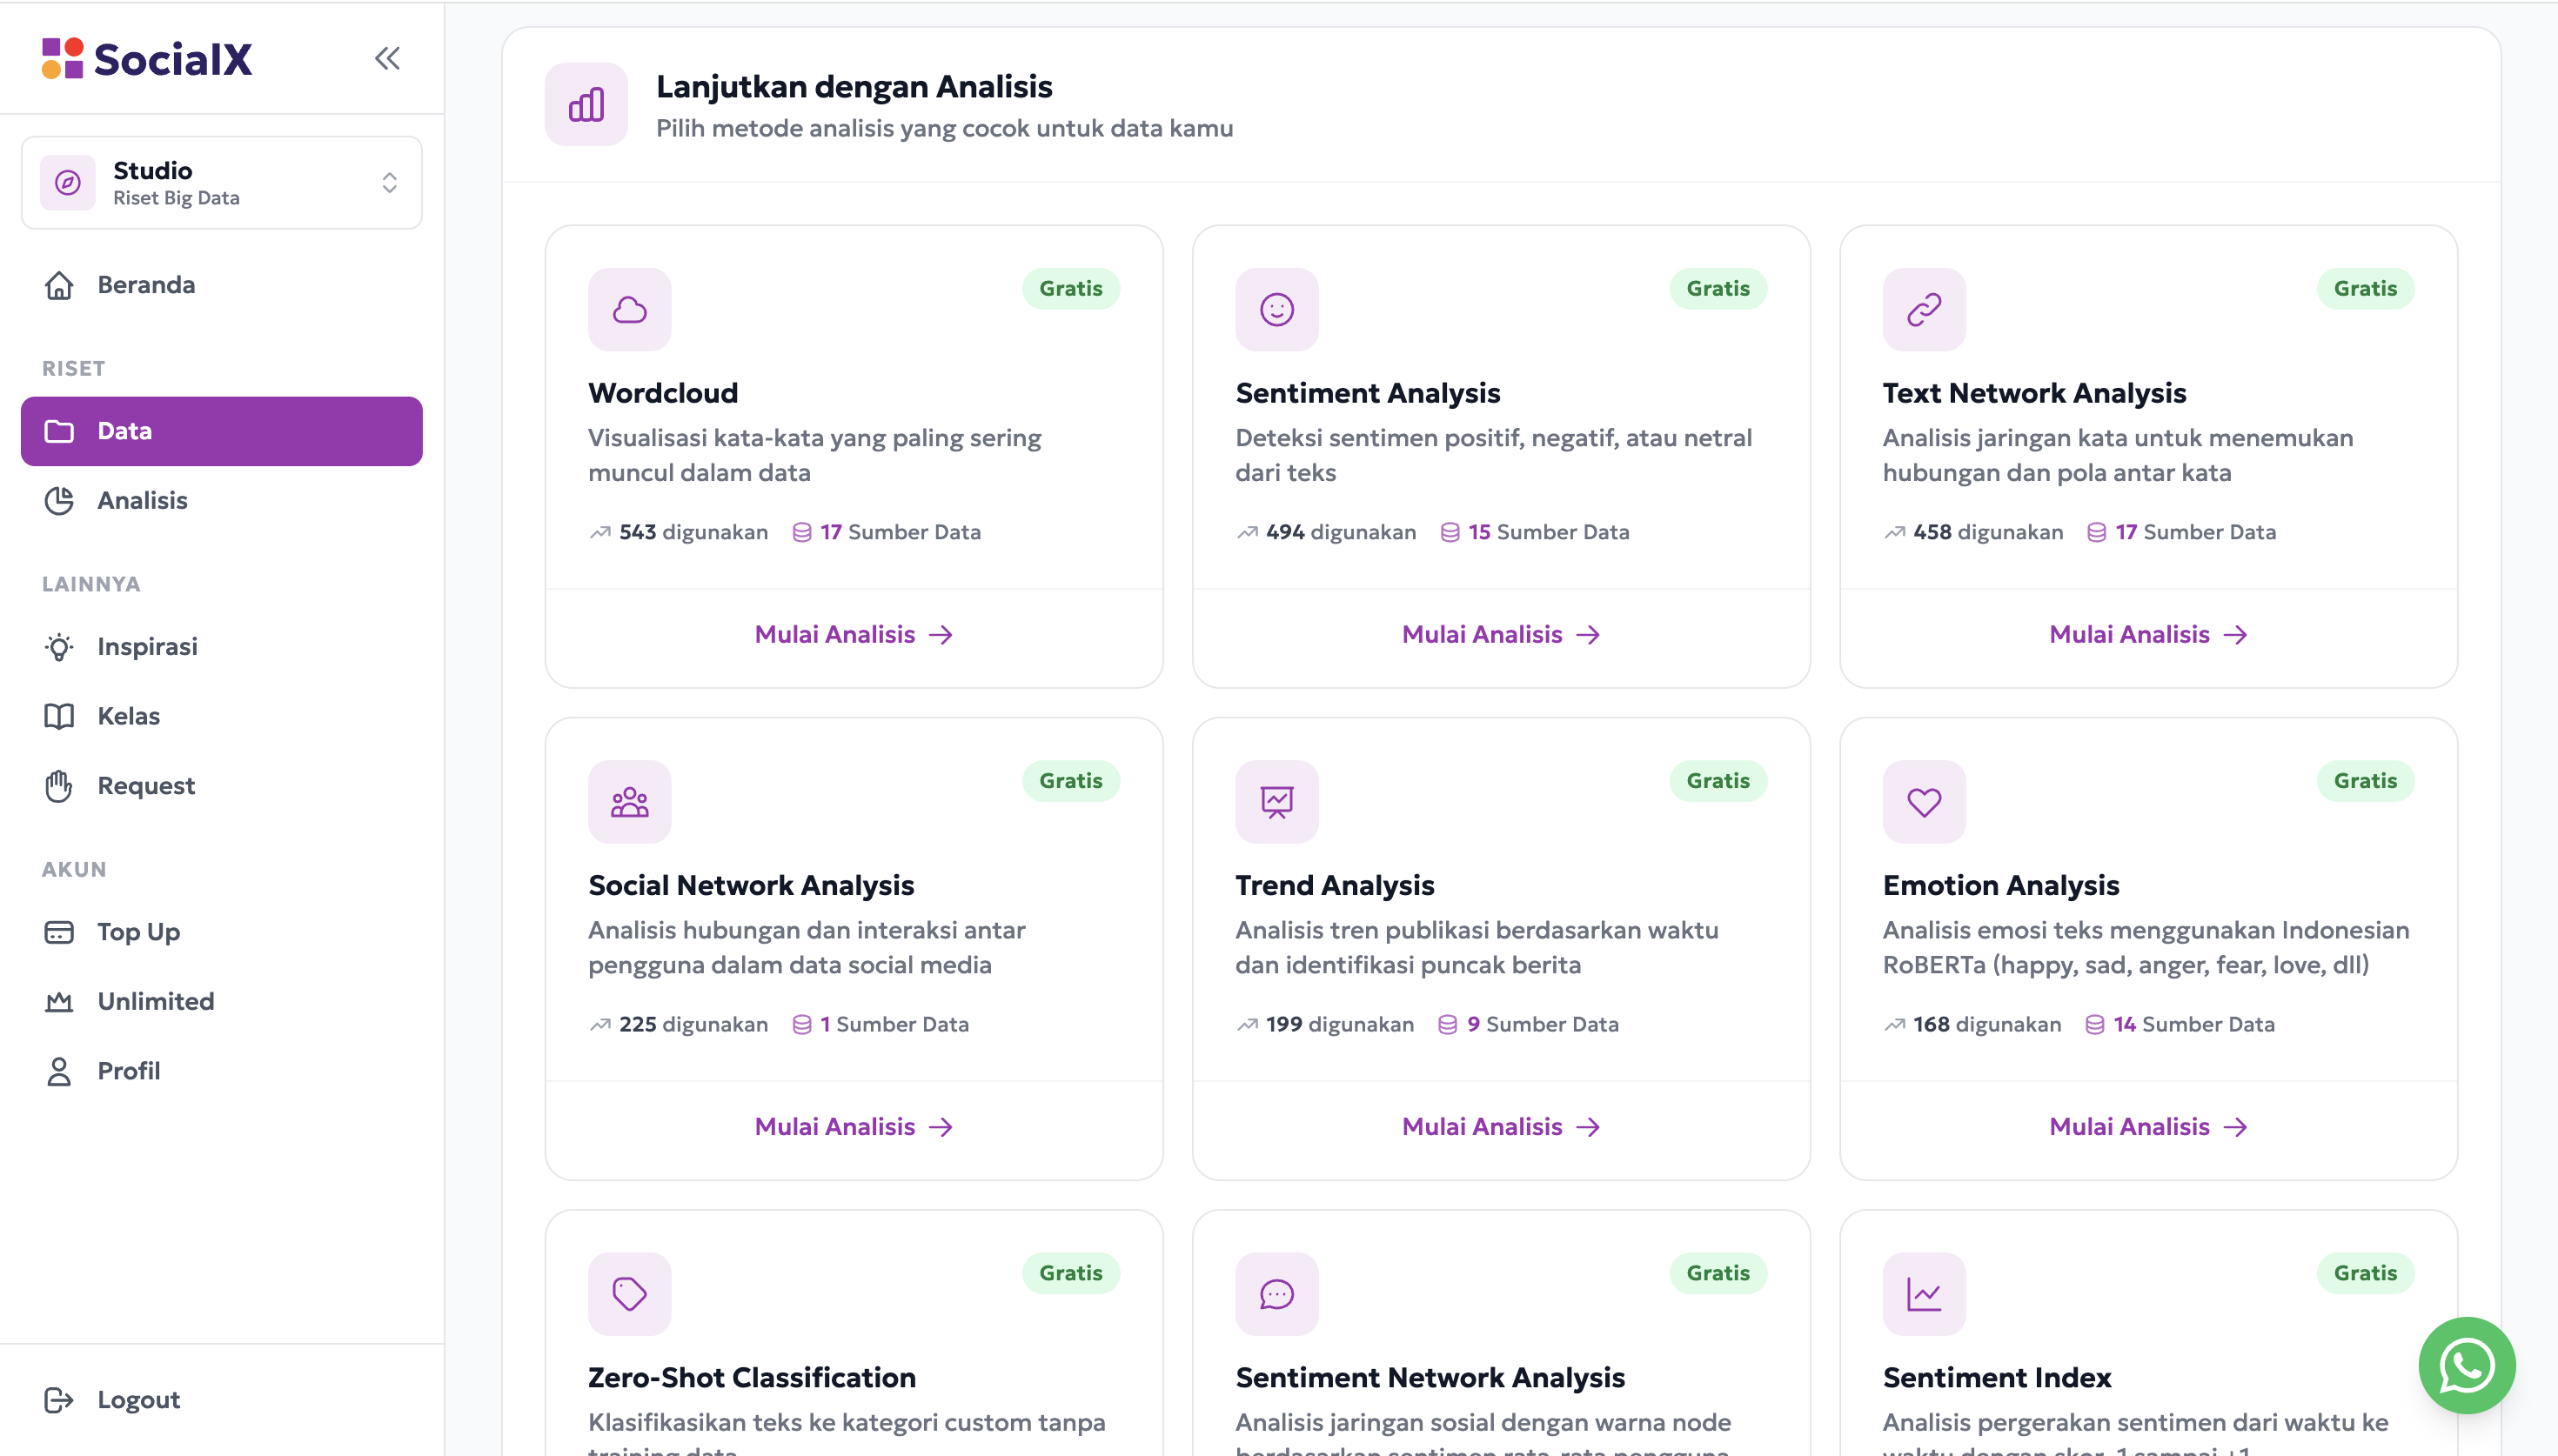2558x1456 pixels.
Task: Click the Logout exit icon
Action: pos(59,1400)
